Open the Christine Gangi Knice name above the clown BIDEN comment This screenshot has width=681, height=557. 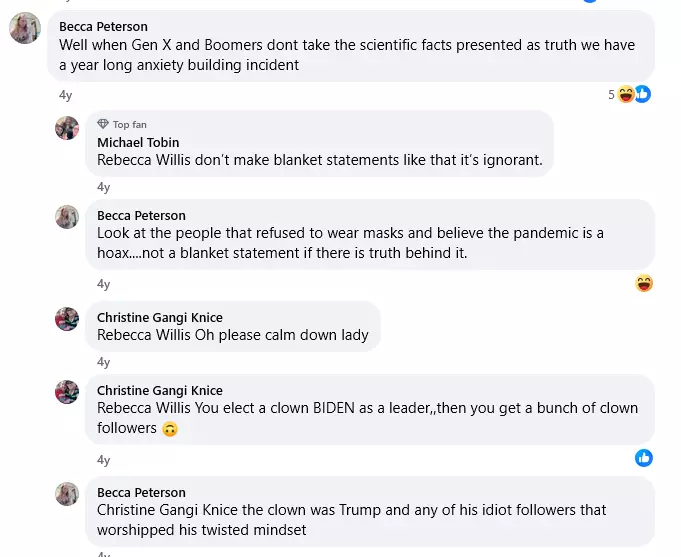coord(159,390)
